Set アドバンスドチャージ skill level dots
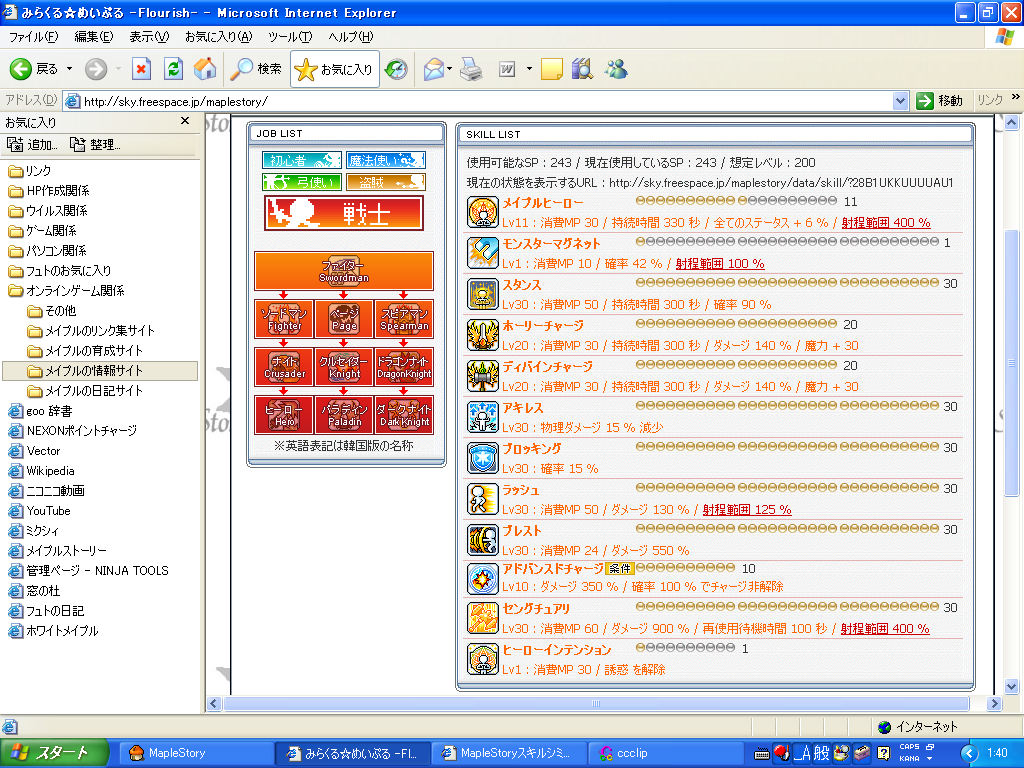 (x=686, y=567)
